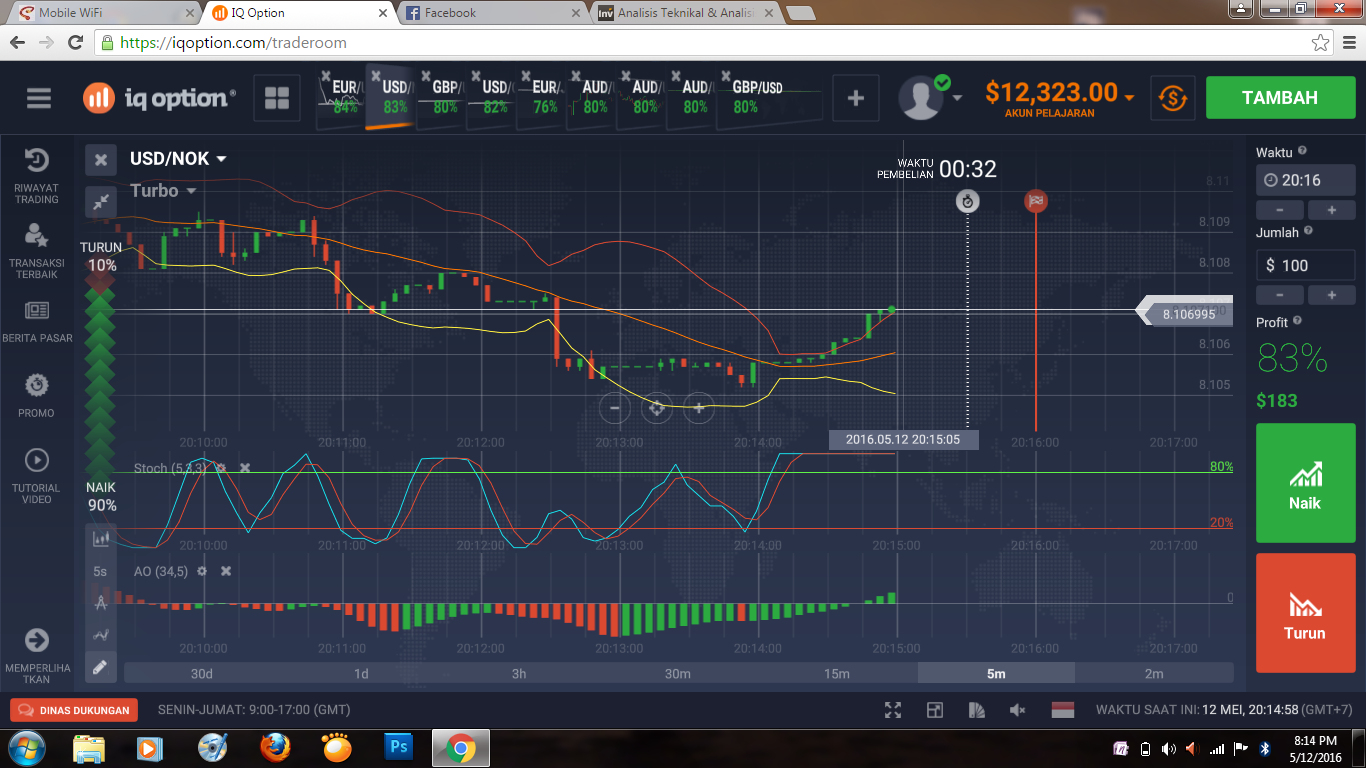Open deposit refresh icon beside balance
Screen dimensions: 1366x768
[1172, 98]
